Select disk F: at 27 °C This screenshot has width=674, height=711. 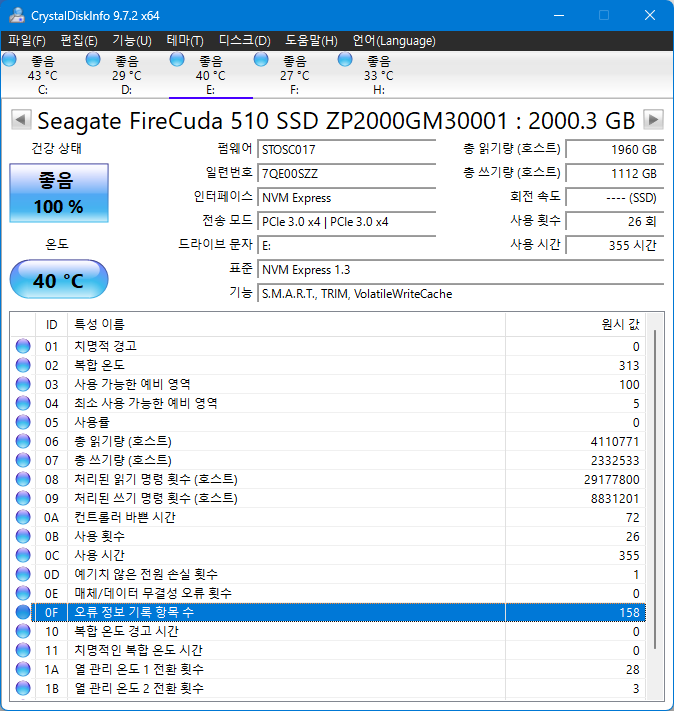294,75
